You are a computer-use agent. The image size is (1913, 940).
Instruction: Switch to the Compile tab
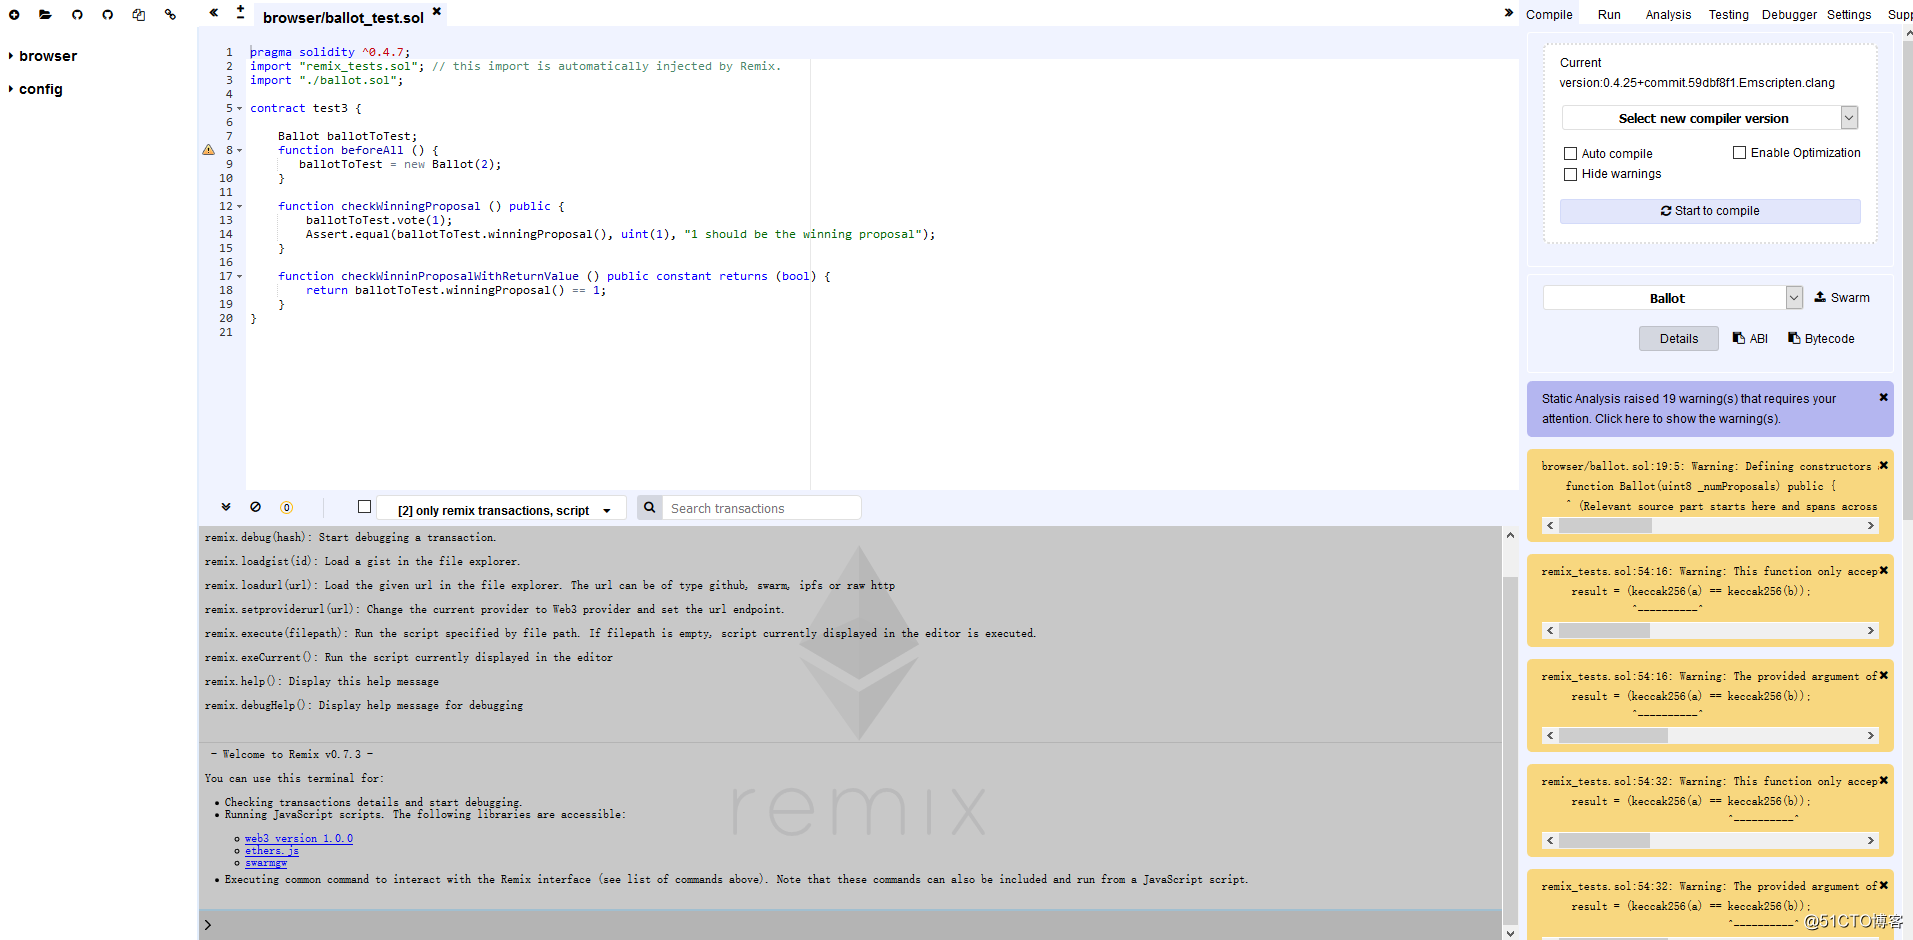pyautogui.click(x=1549, y=15)
